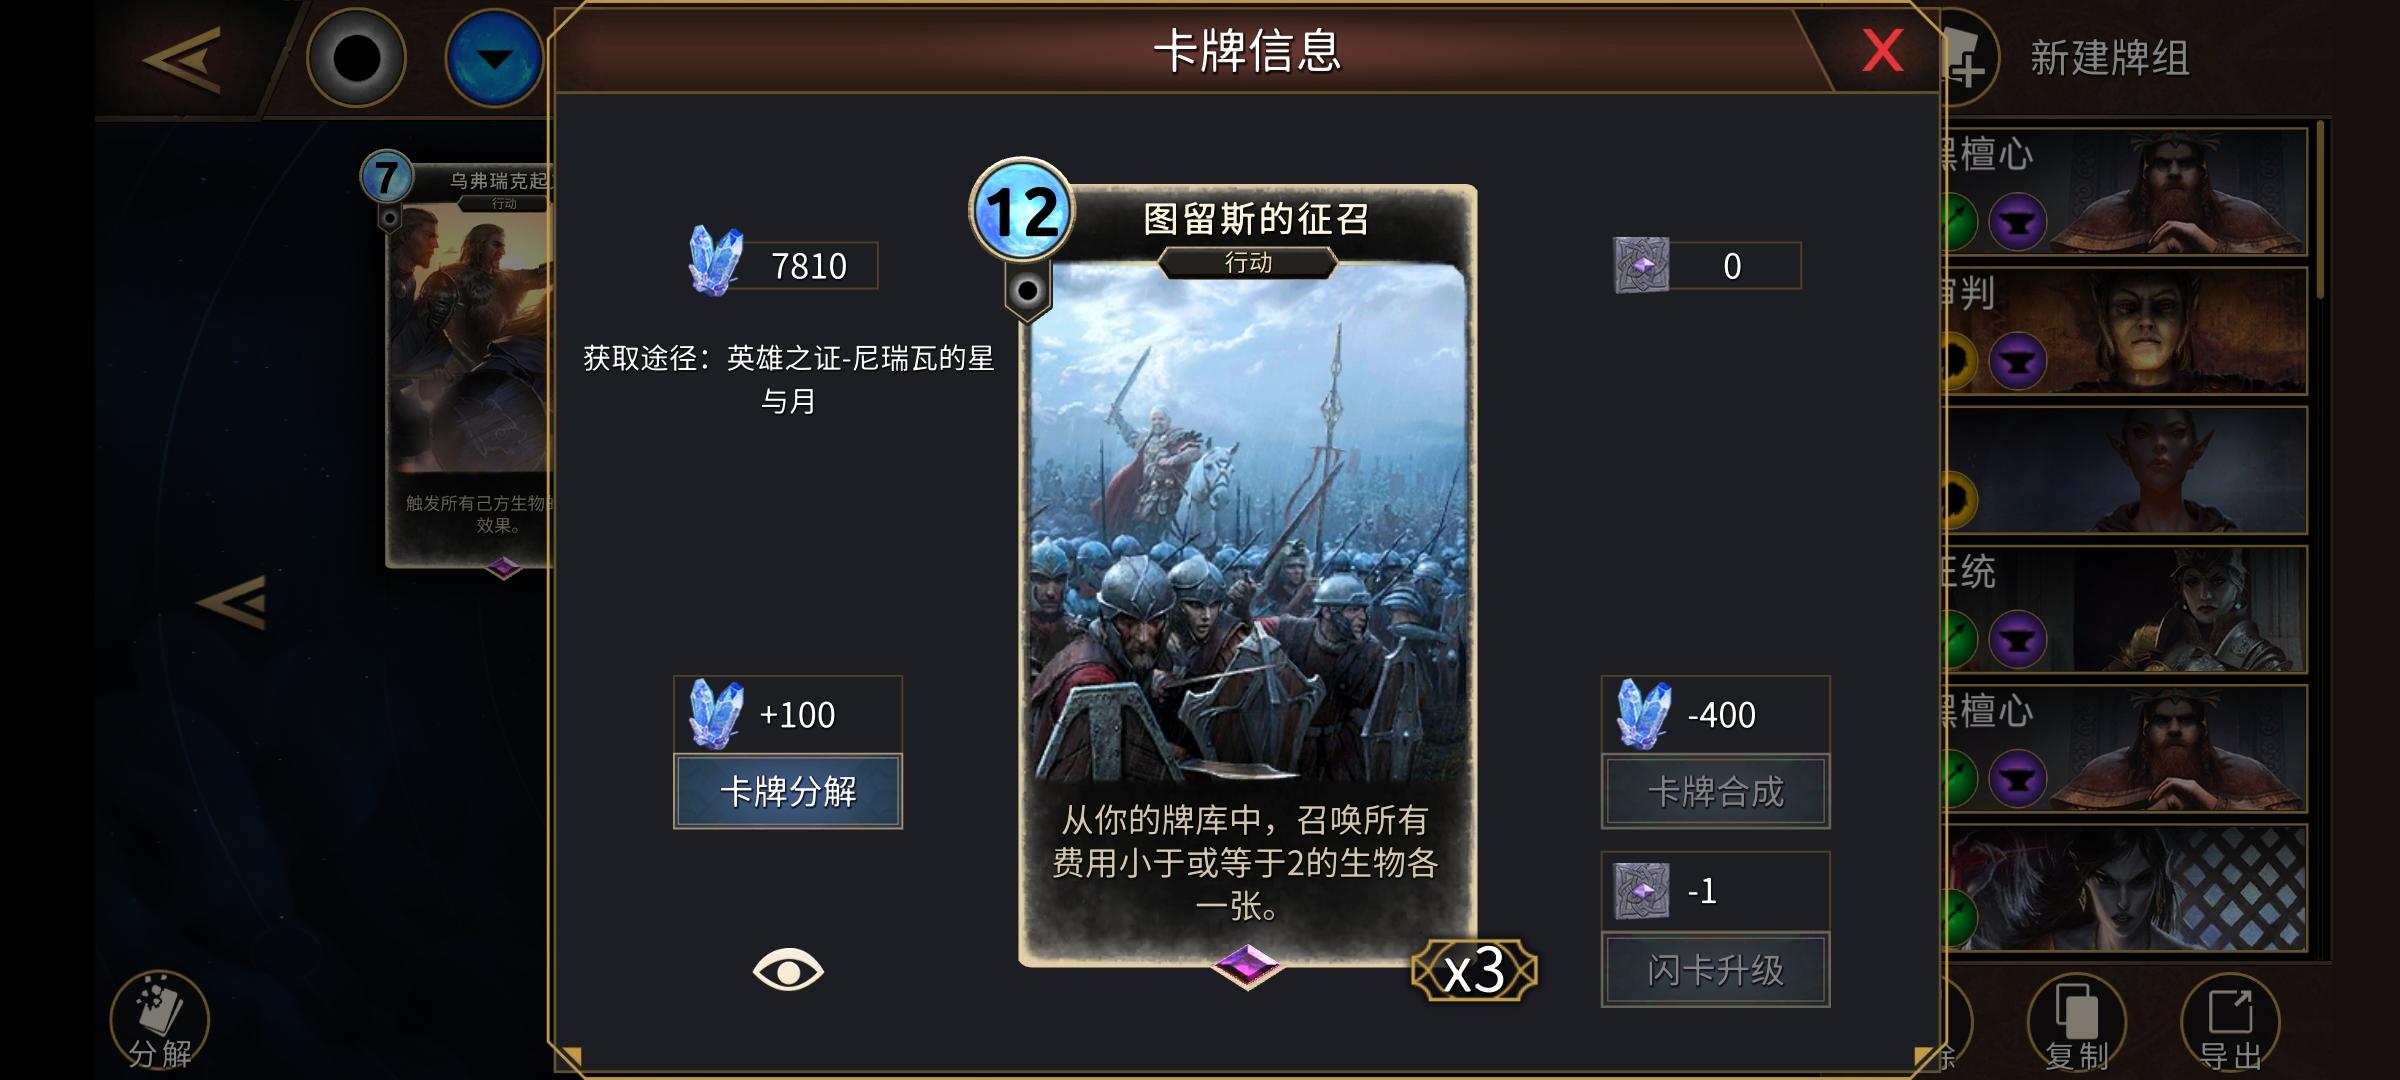Click the soul gem crystal icon near 7810

point(715,262)
